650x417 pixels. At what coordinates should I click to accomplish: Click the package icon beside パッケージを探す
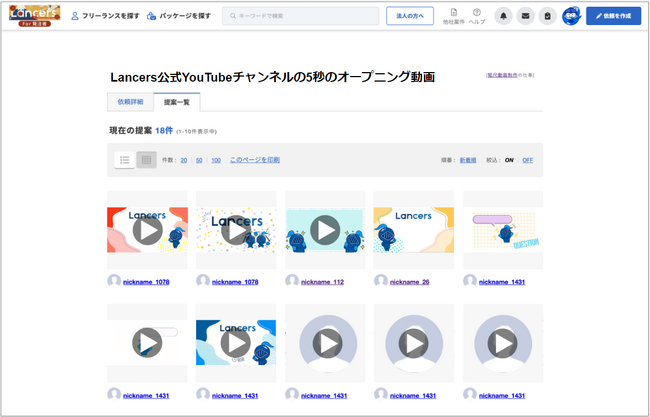(152, 16)
